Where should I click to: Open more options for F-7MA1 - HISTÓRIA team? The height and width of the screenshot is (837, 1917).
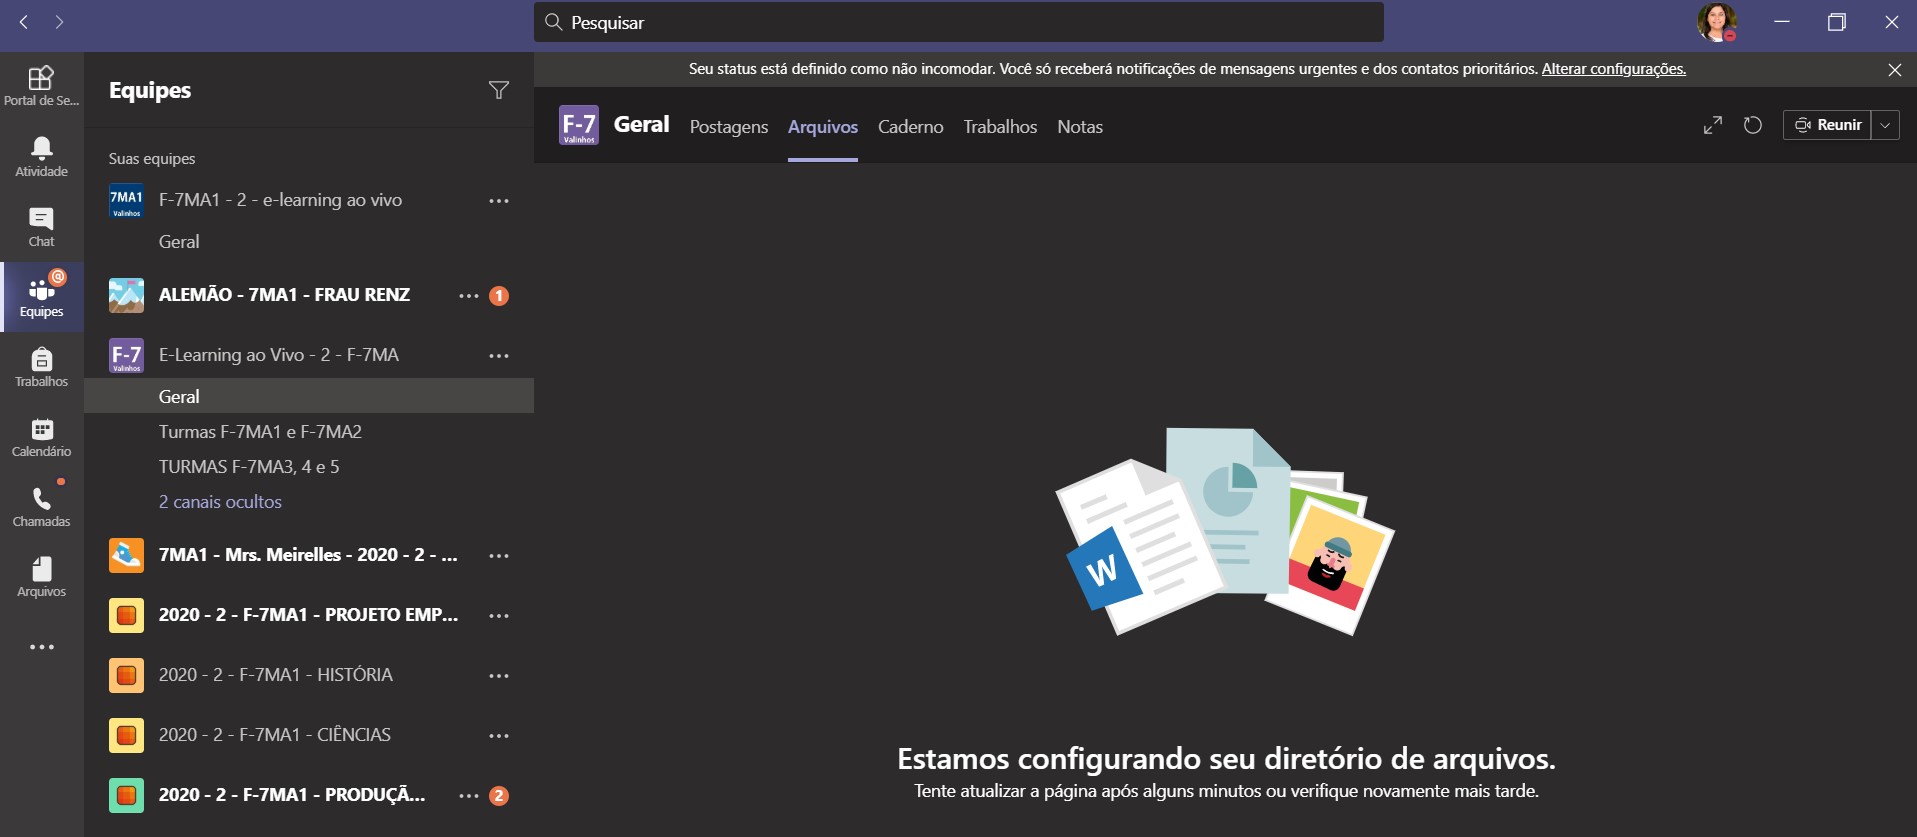tap(499, 676)
